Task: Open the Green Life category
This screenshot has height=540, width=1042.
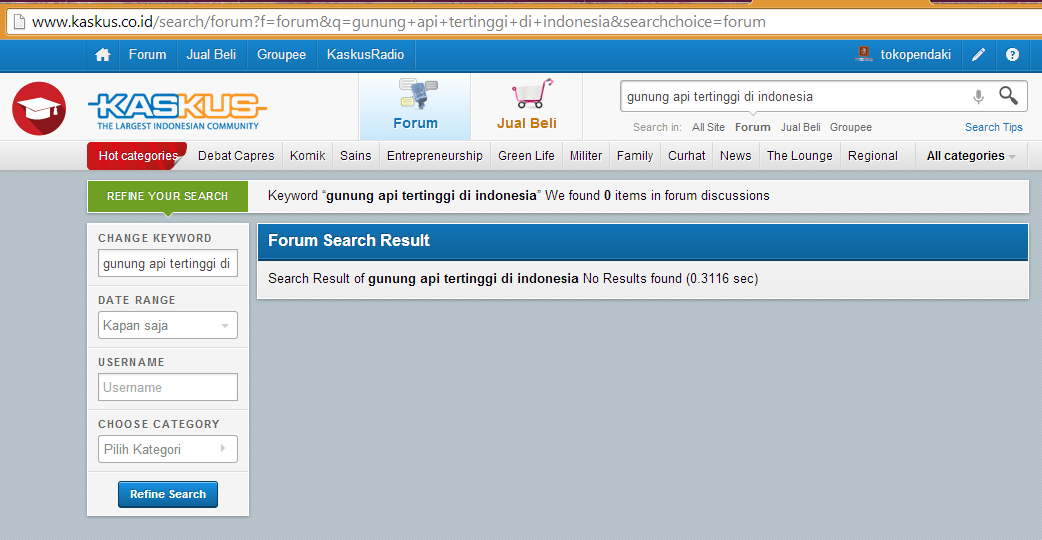Action: coord(526,155)
